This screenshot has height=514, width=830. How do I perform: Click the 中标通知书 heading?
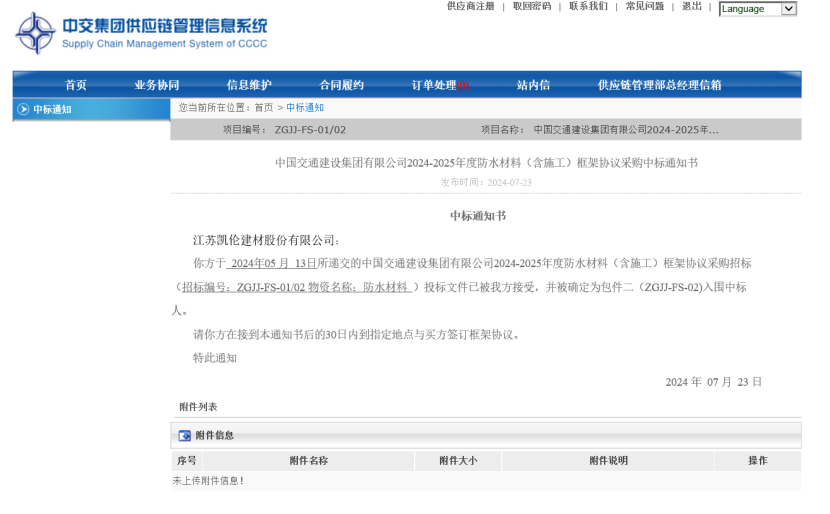pos(478,215)
